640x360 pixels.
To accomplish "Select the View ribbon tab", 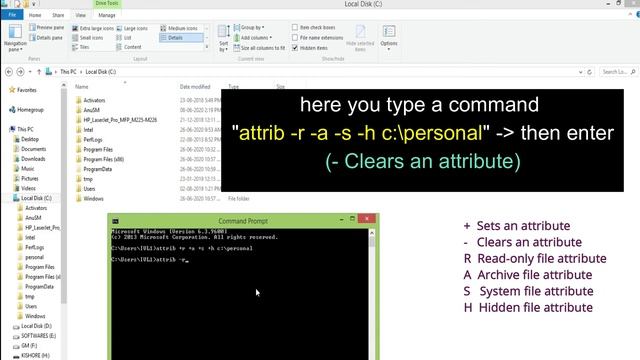I will click(80, 15).
